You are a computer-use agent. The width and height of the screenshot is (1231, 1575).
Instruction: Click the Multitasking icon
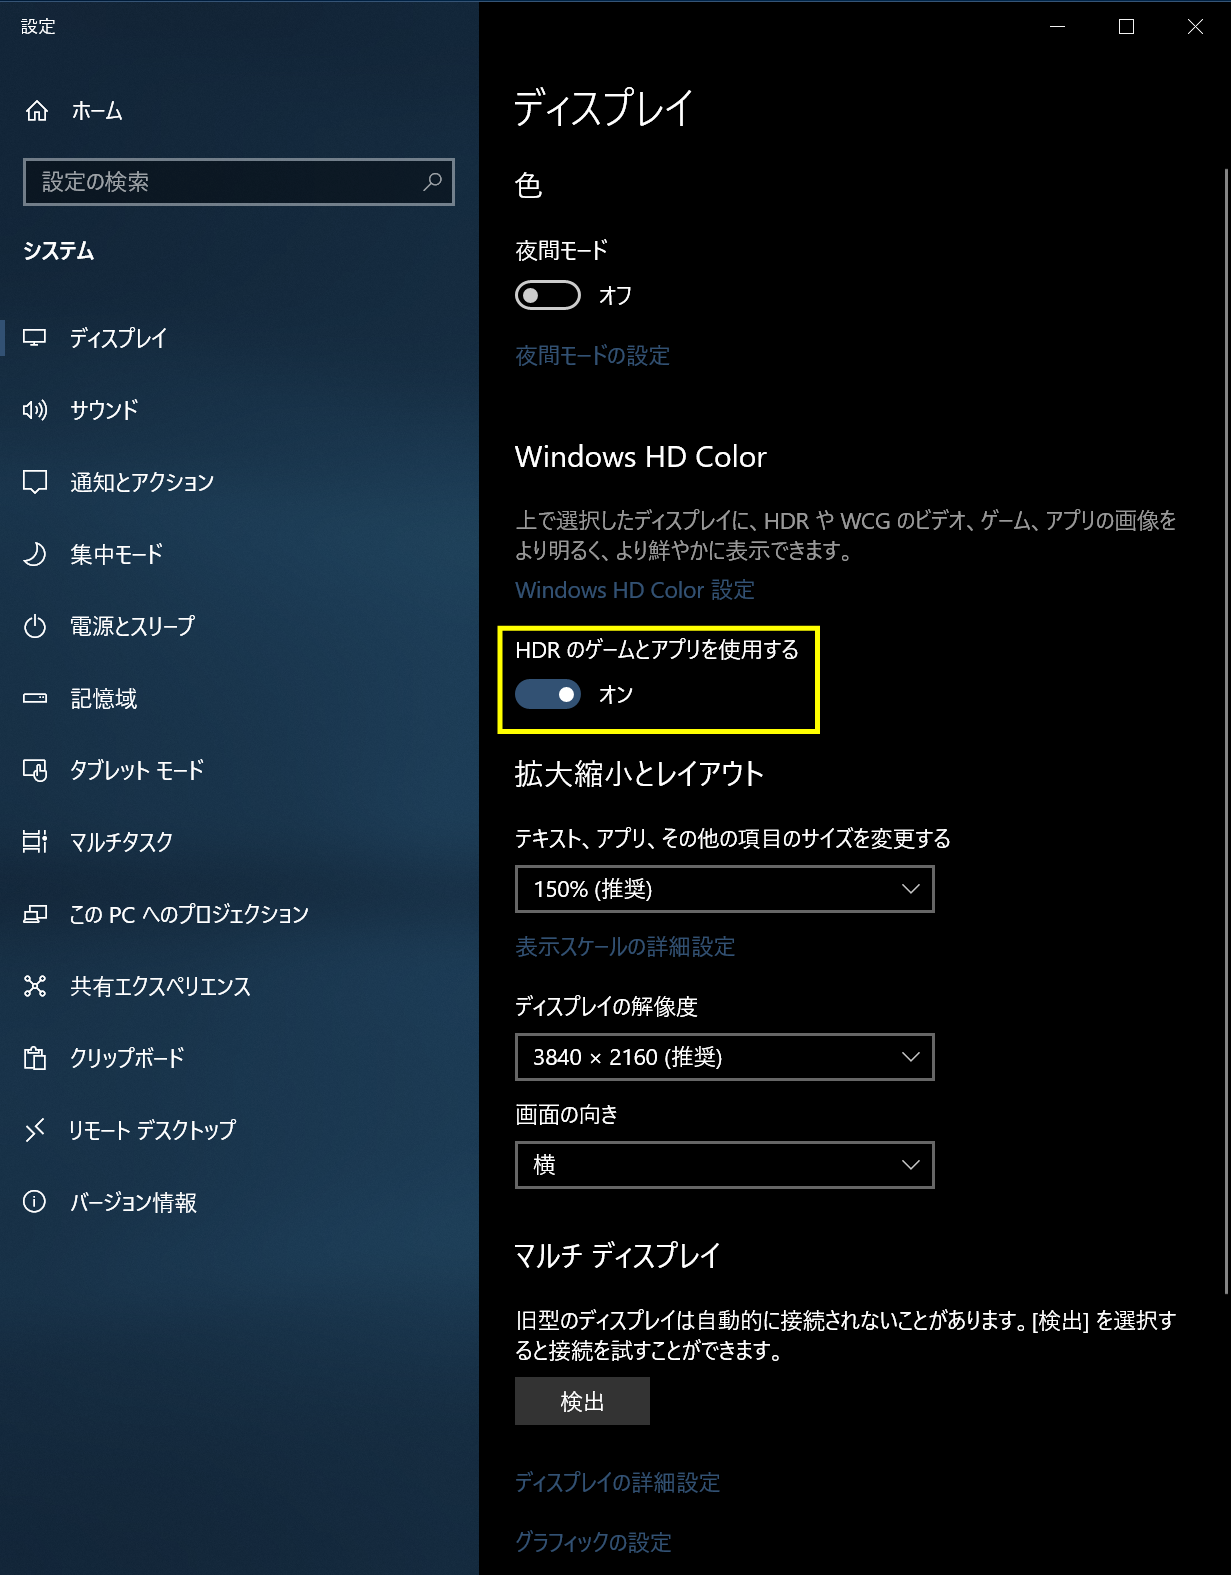(35, 842)
